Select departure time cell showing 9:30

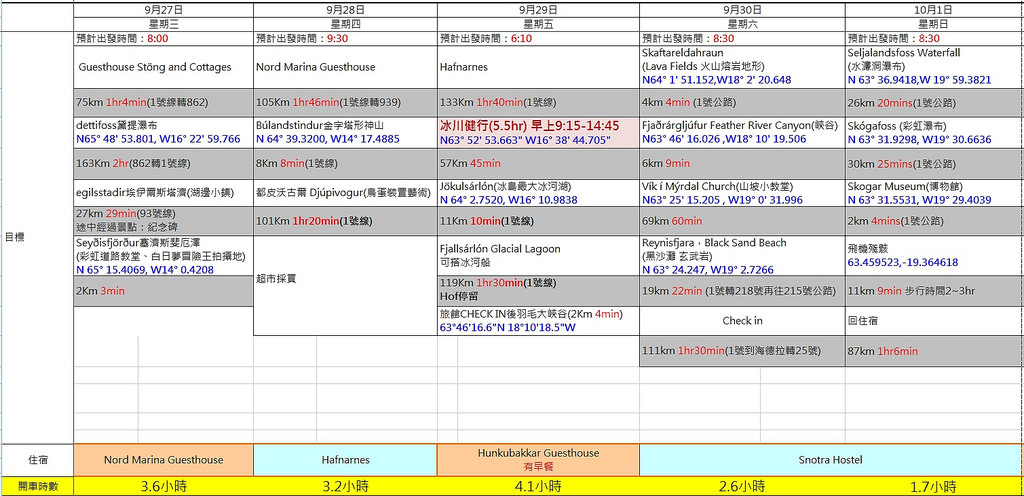pos(345,39)
